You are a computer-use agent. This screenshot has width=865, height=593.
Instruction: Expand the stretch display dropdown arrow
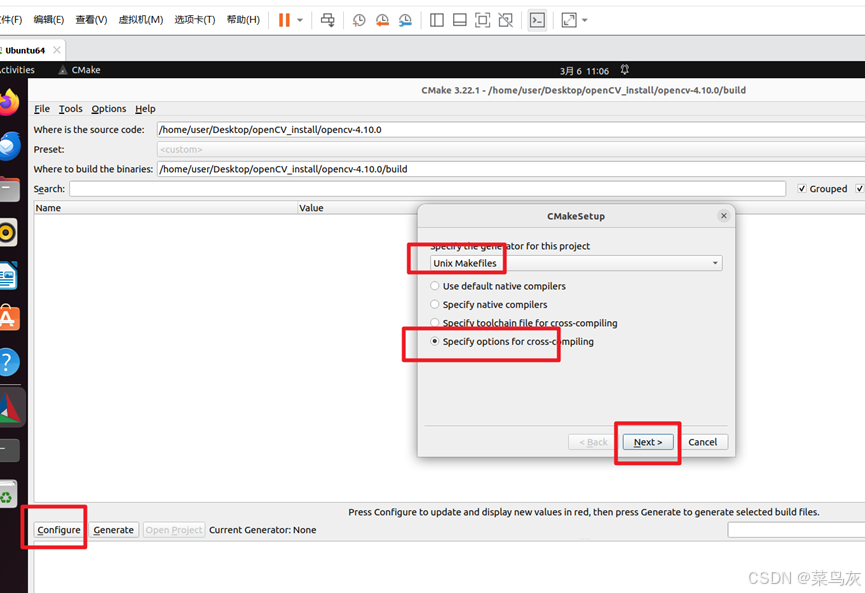point(585,20)
